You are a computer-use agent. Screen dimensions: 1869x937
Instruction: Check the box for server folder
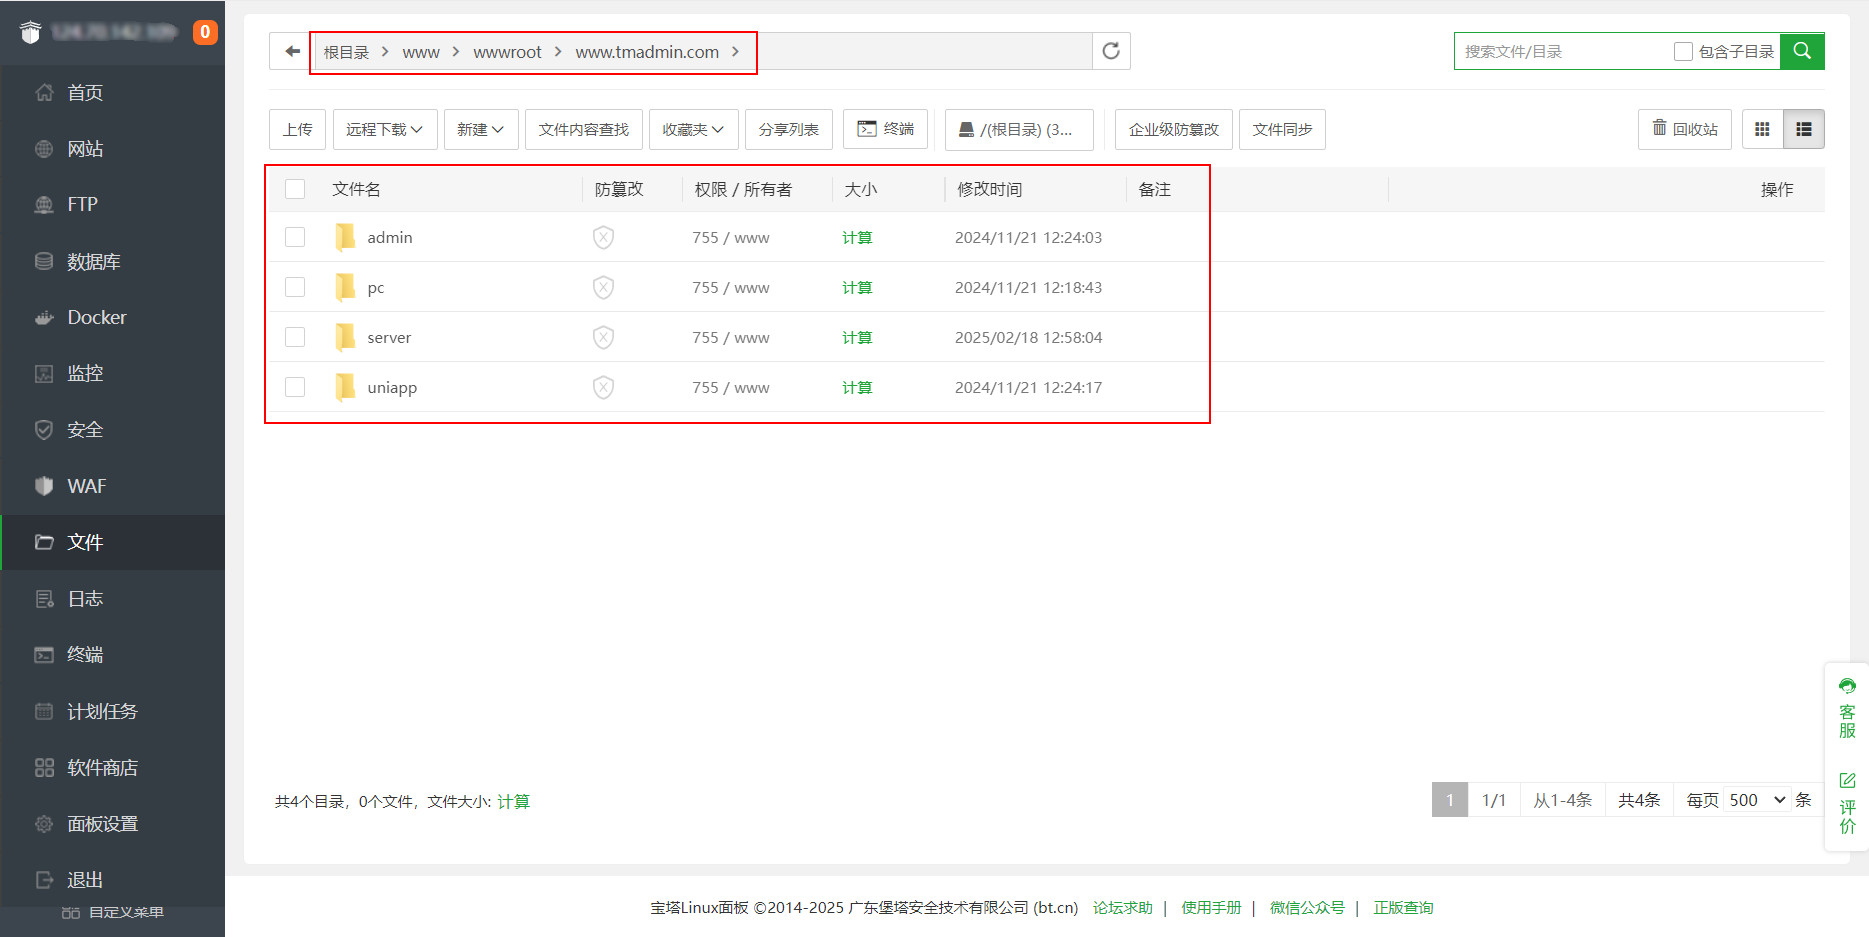point(295,337)
